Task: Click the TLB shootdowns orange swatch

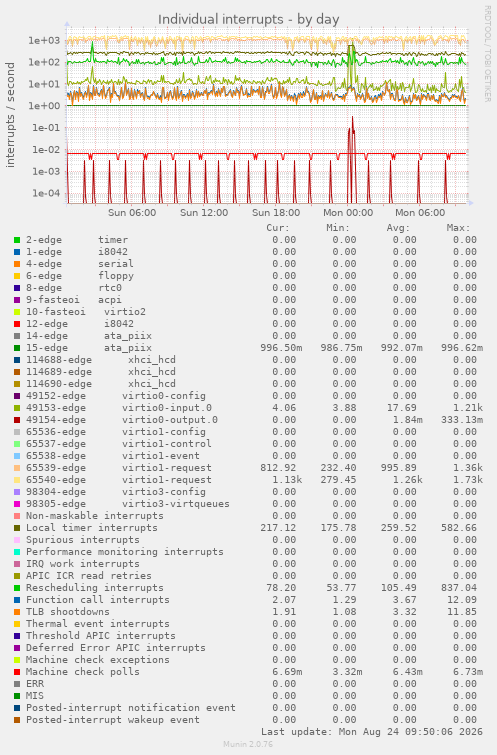Action: click(17, 612)
